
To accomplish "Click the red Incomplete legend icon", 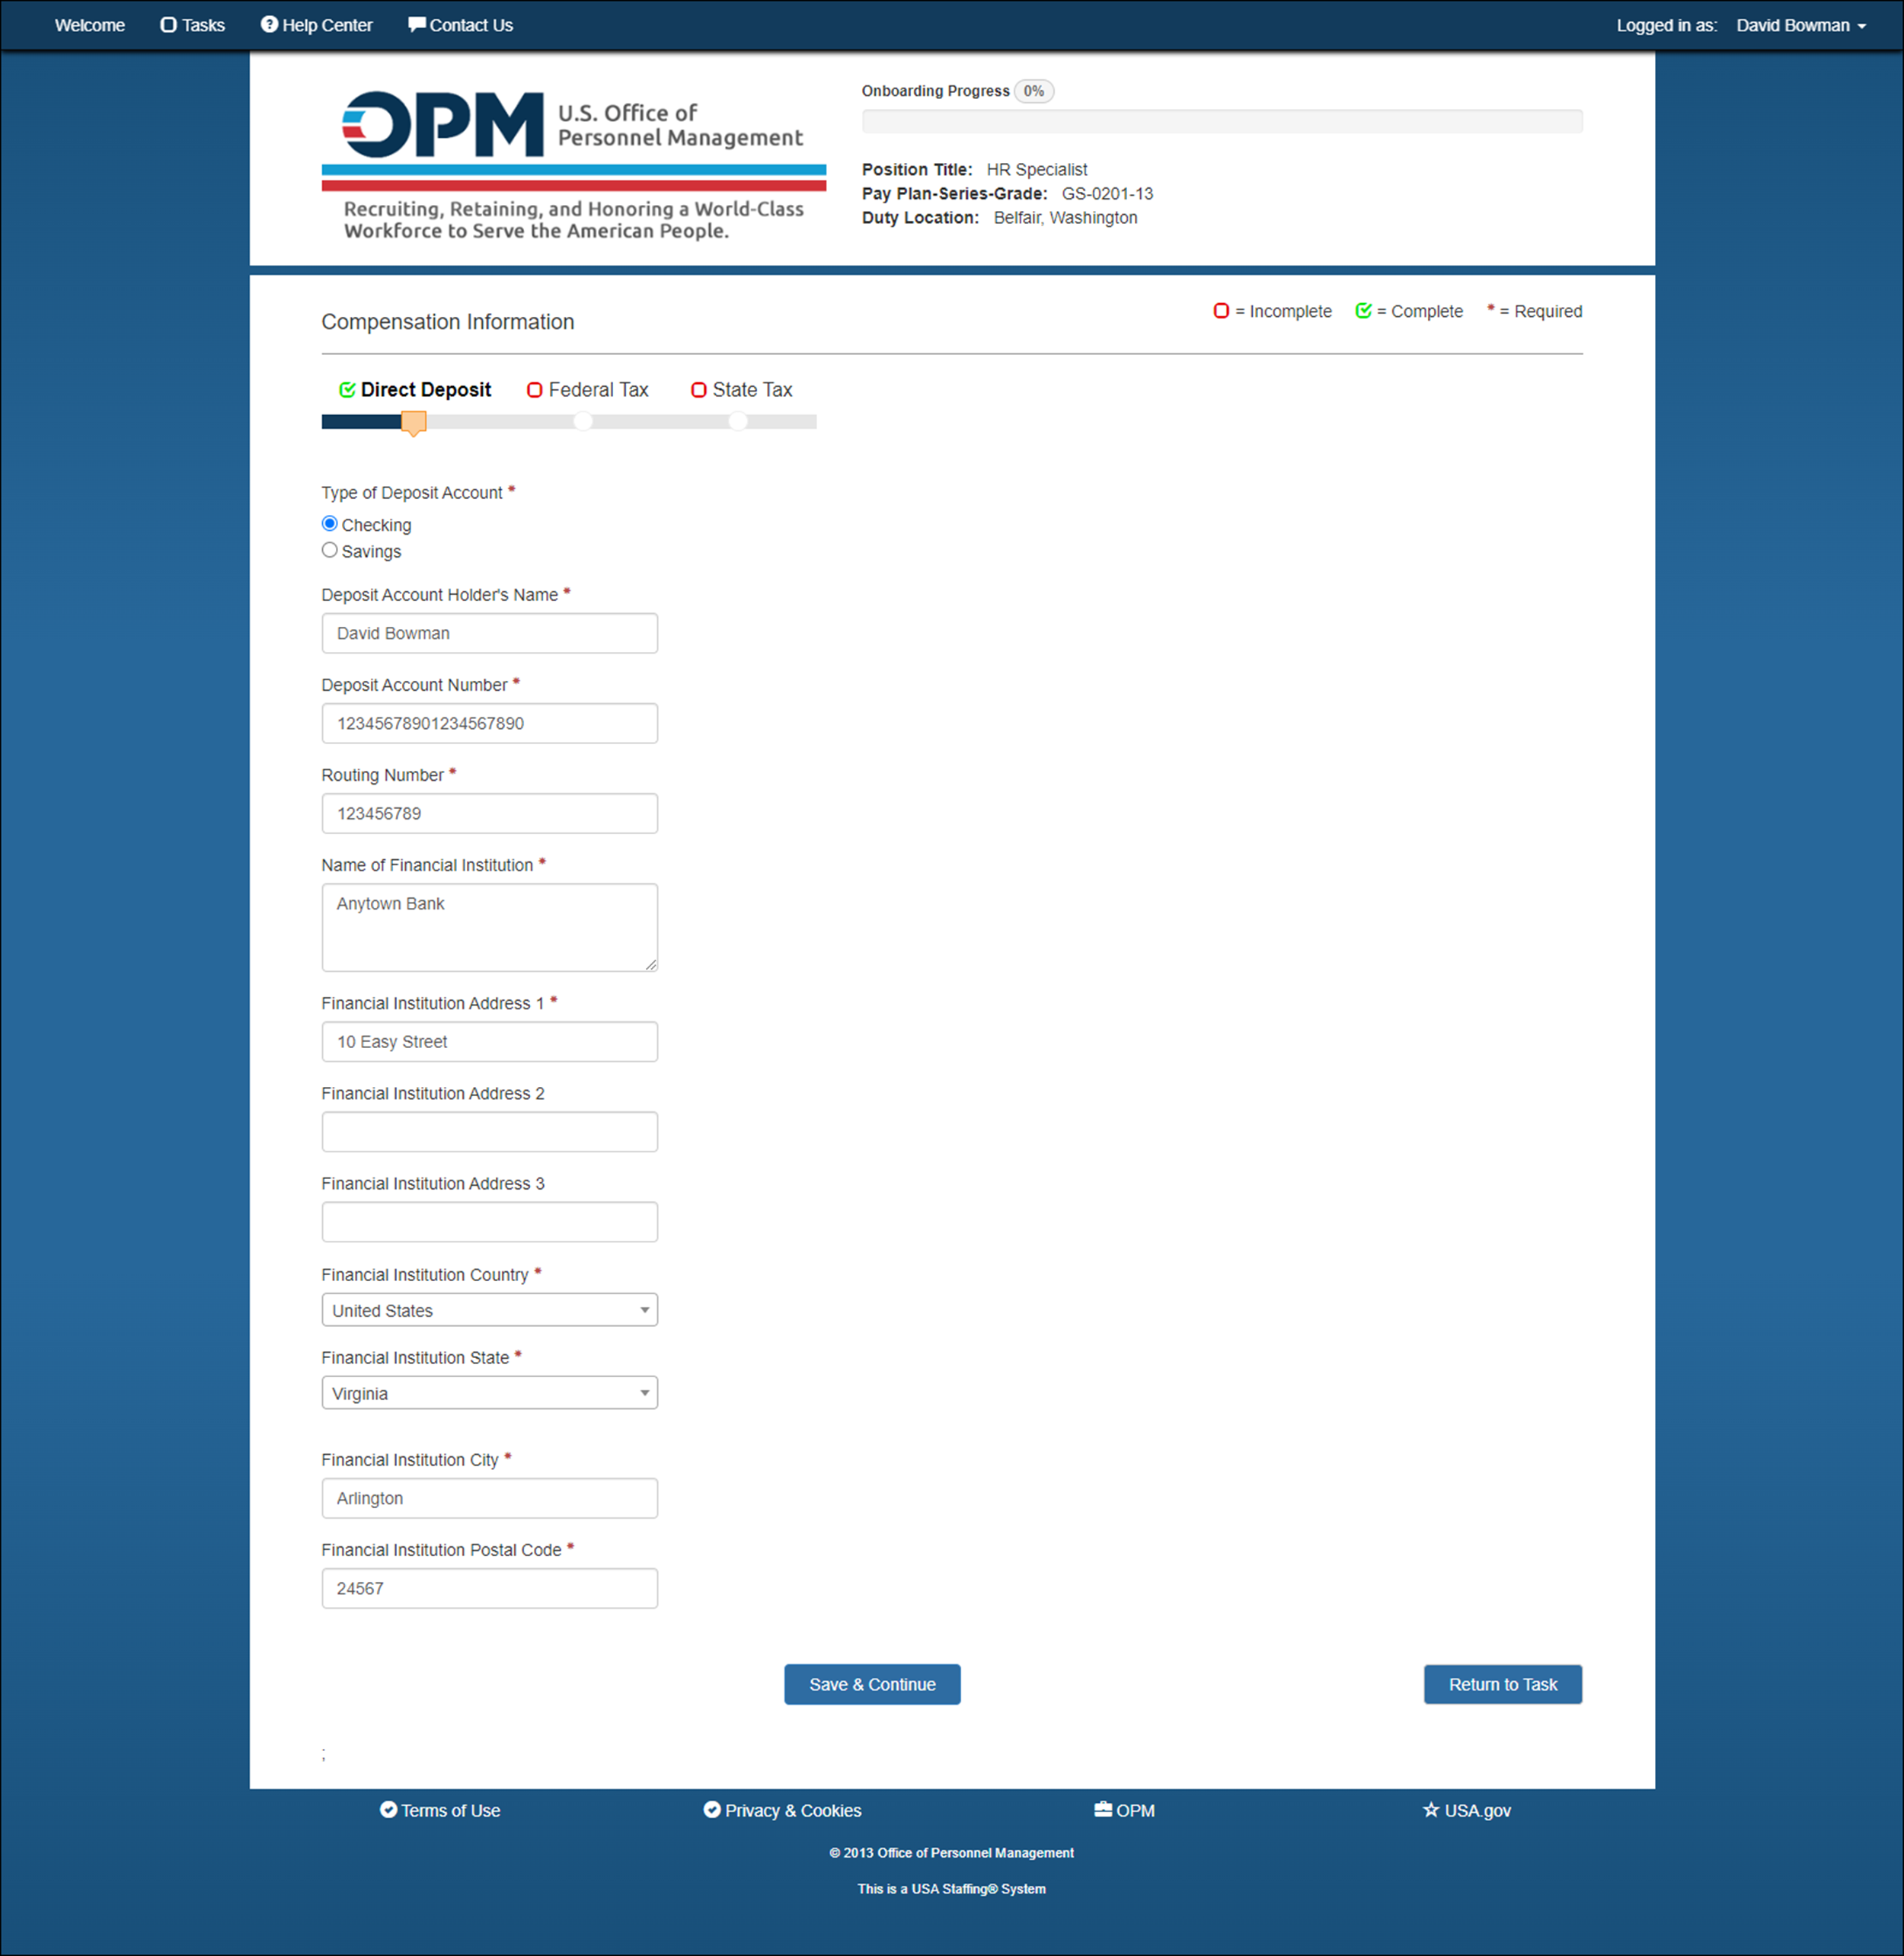I will pos(1221,311).
